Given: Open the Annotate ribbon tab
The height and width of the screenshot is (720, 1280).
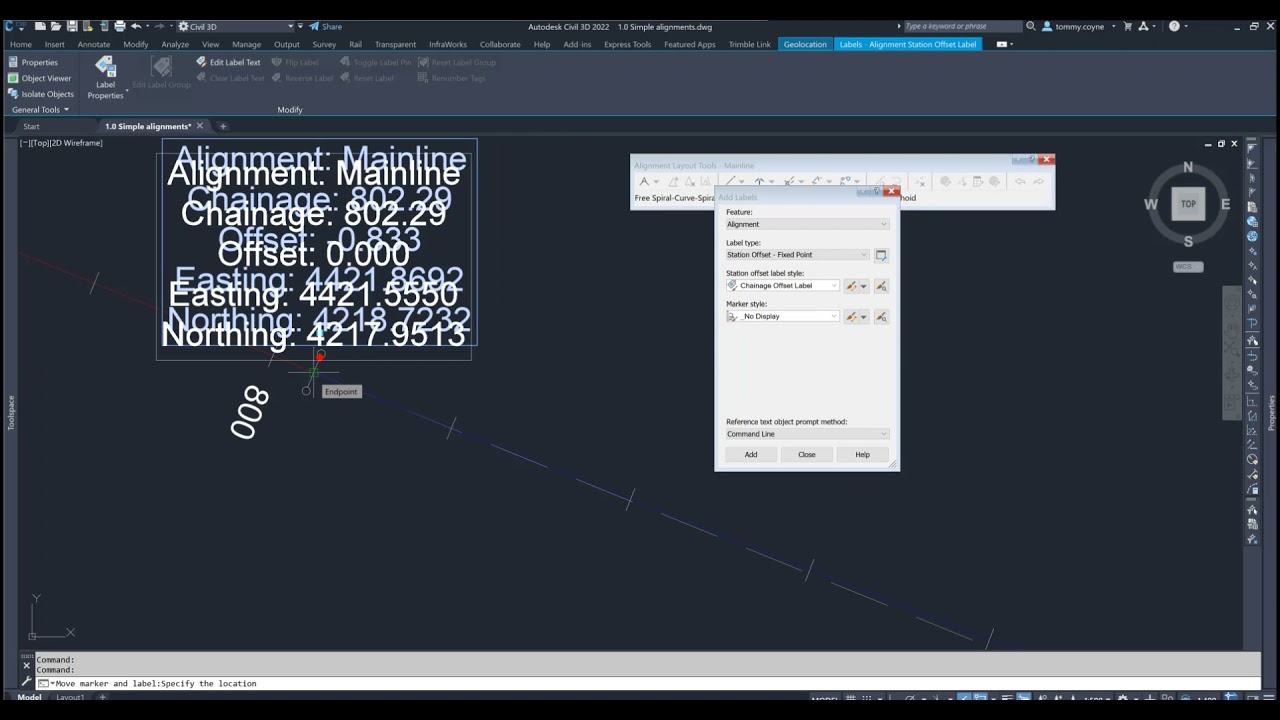Looking at the screenshot, I should tap(94, 44).
